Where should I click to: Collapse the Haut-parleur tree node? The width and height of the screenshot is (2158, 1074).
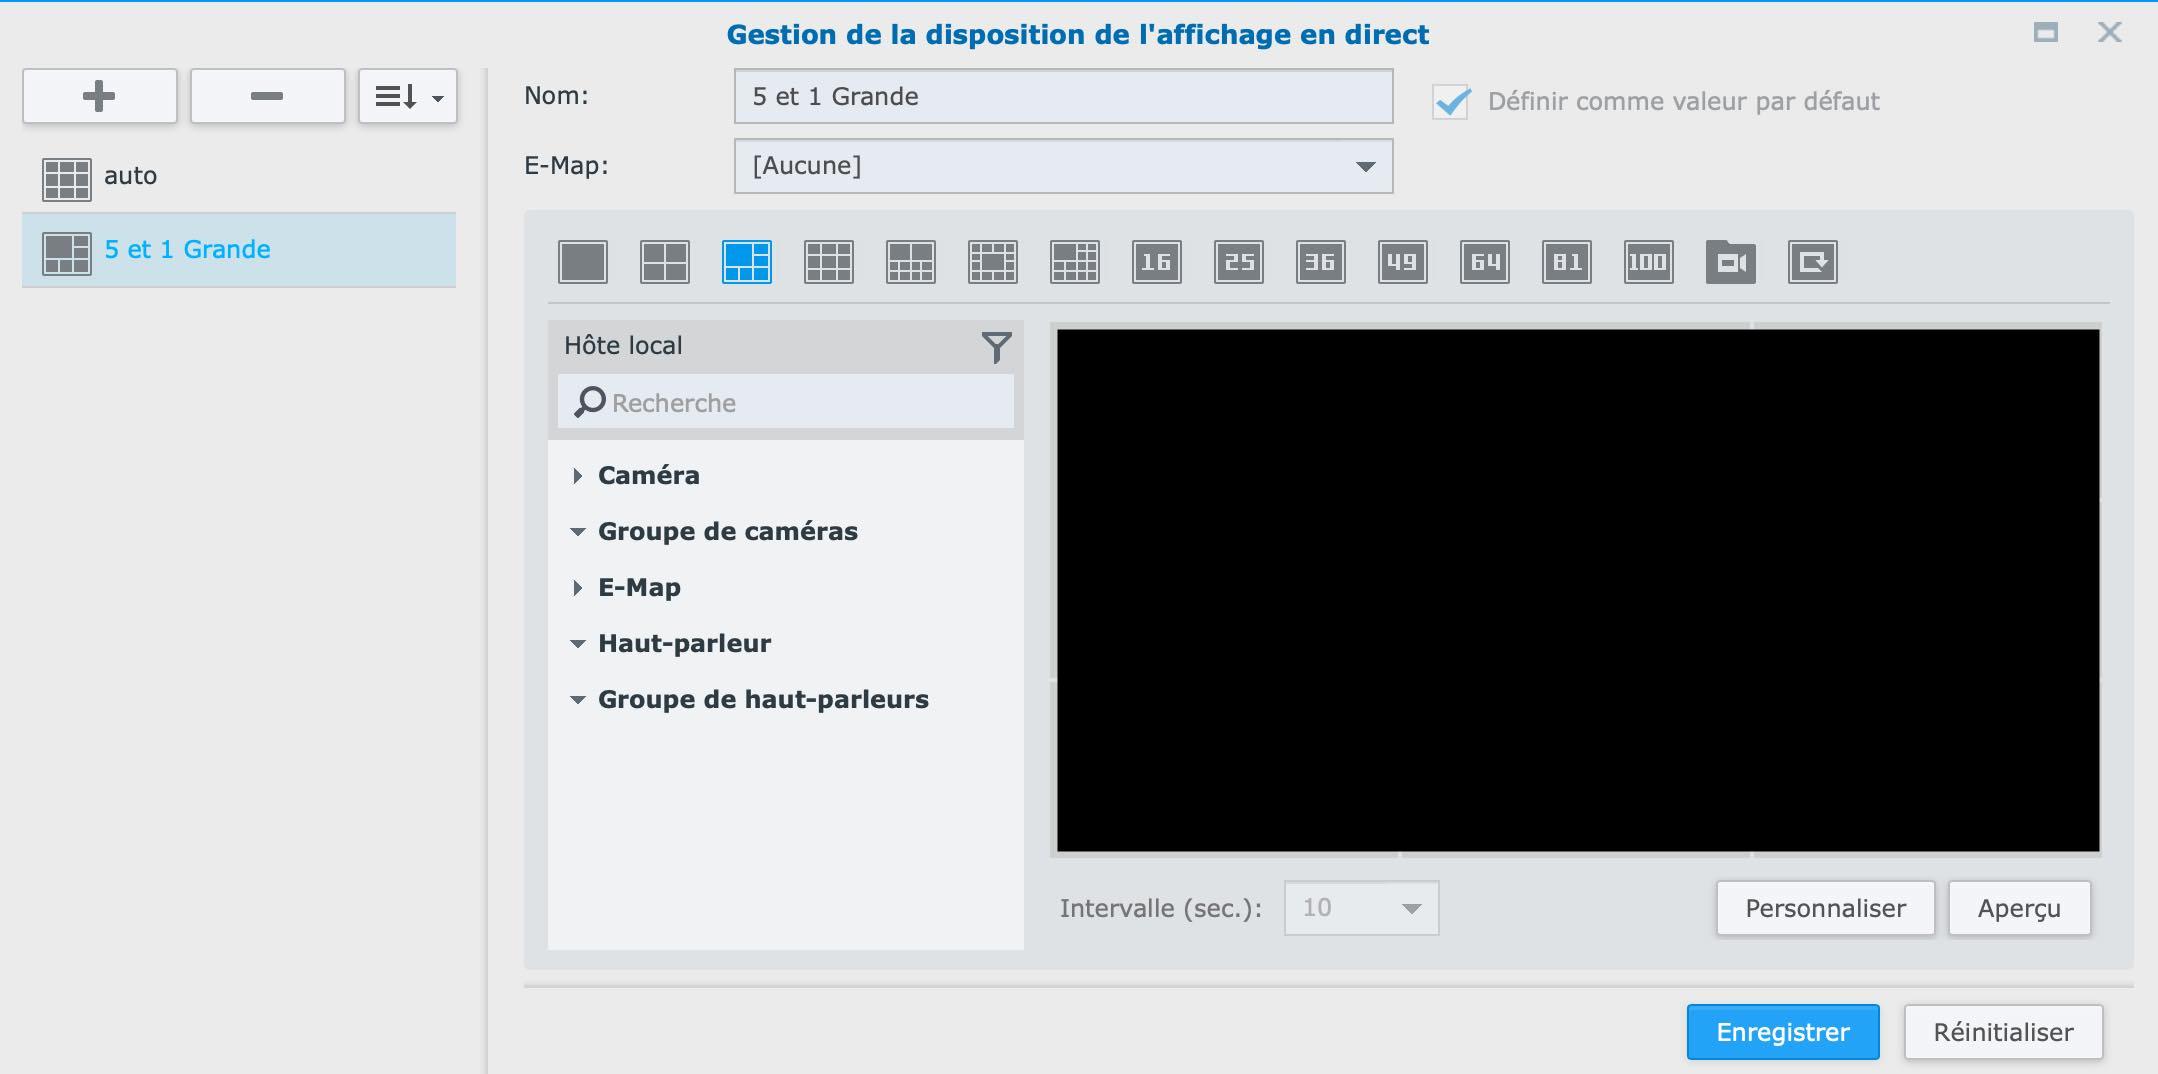point(577,644)
